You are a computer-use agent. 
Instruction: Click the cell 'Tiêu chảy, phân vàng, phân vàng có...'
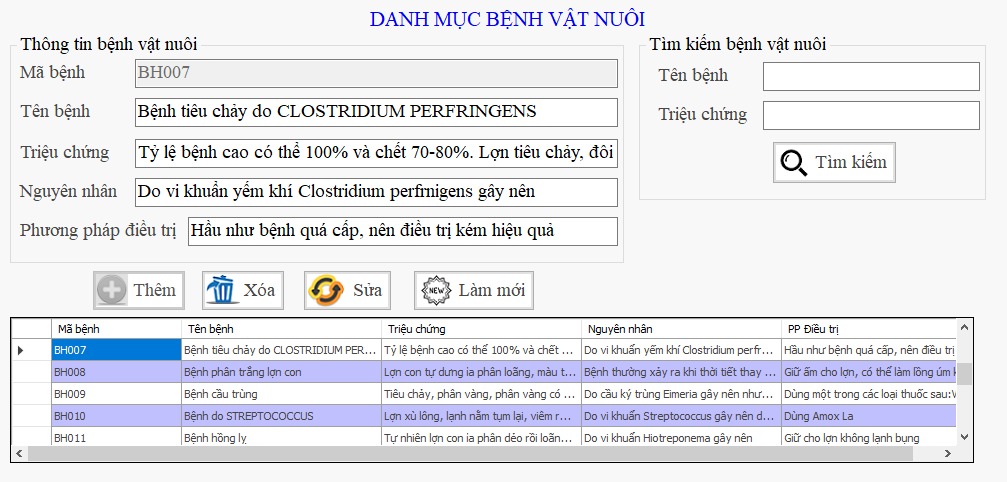point(482,394)
